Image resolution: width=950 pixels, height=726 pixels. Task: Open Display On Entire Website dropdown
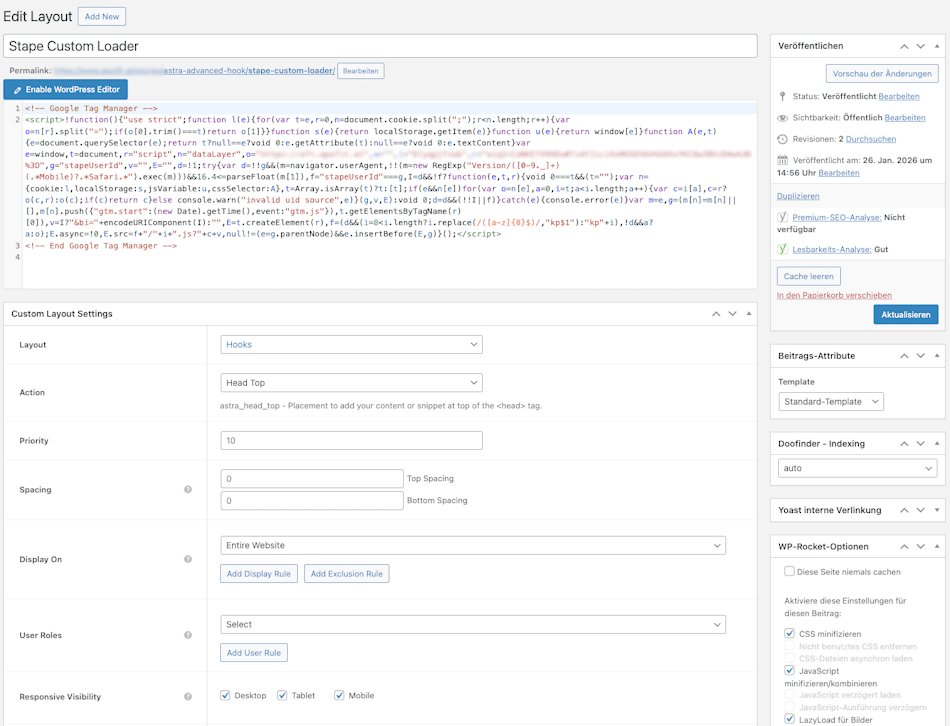pos(473,545)
